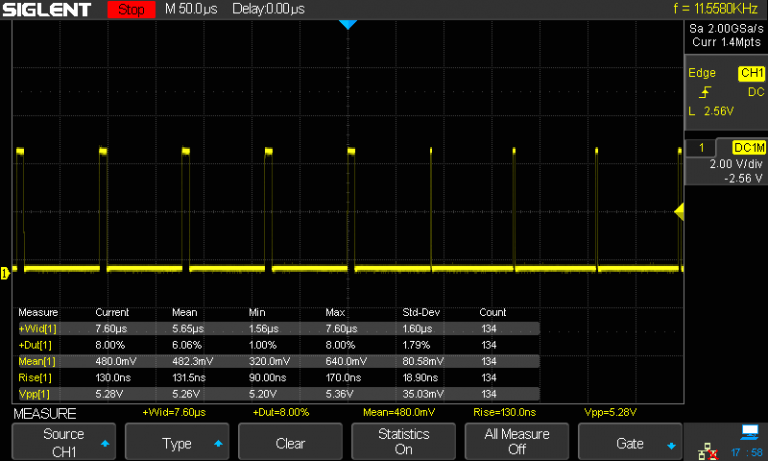Viewport: 768px width, 461px height.
Task: Open the Source CH1 dropdown
Action: [63, 442]
